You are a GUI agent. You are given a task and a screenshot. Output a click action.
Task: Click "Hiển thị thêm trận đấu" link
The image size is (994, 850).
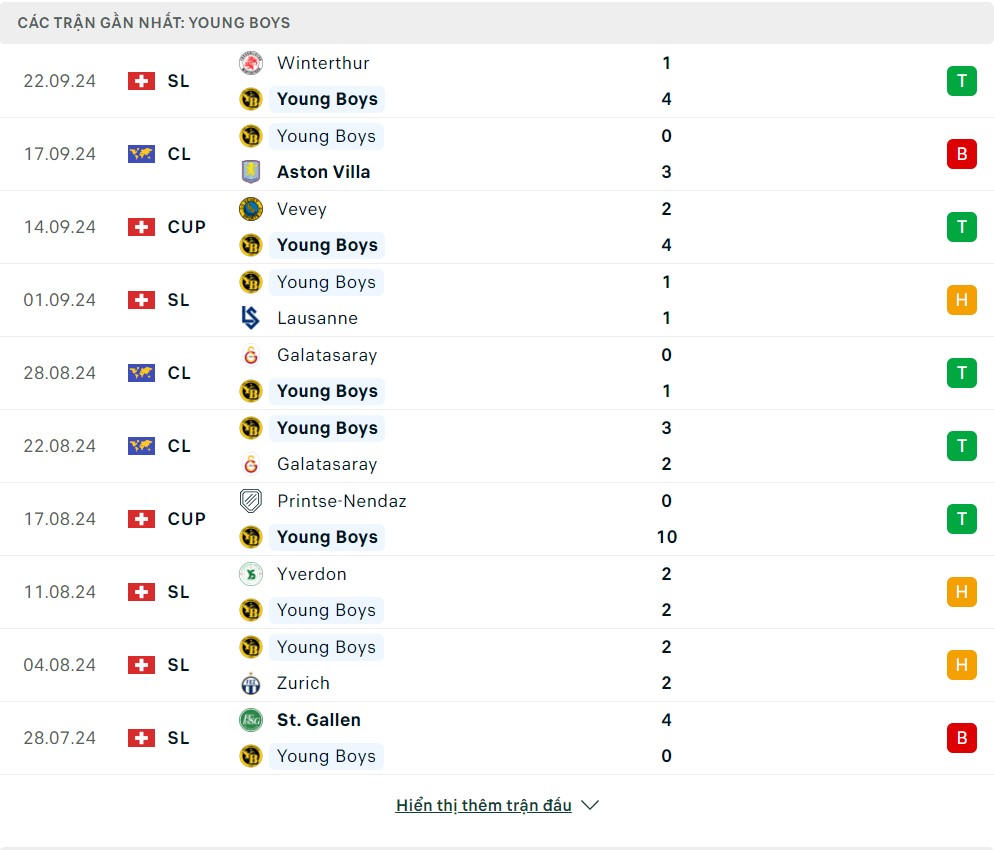pyautogui.click(x=484, y=805)
